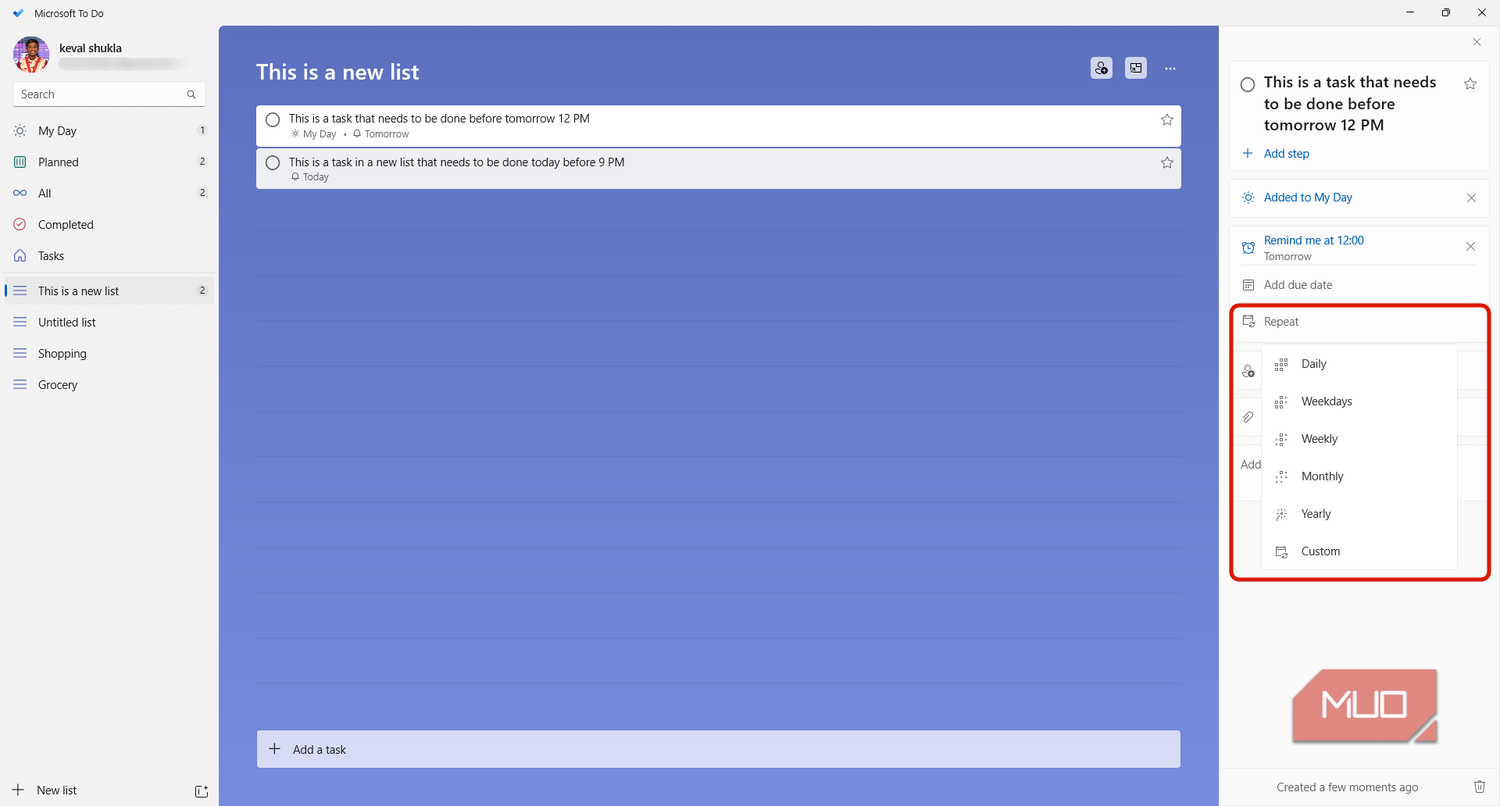The height and width of the screenshot is (806, 1500).
Task: Select Weekdays from repeat menu
Action: (1359, 402)
